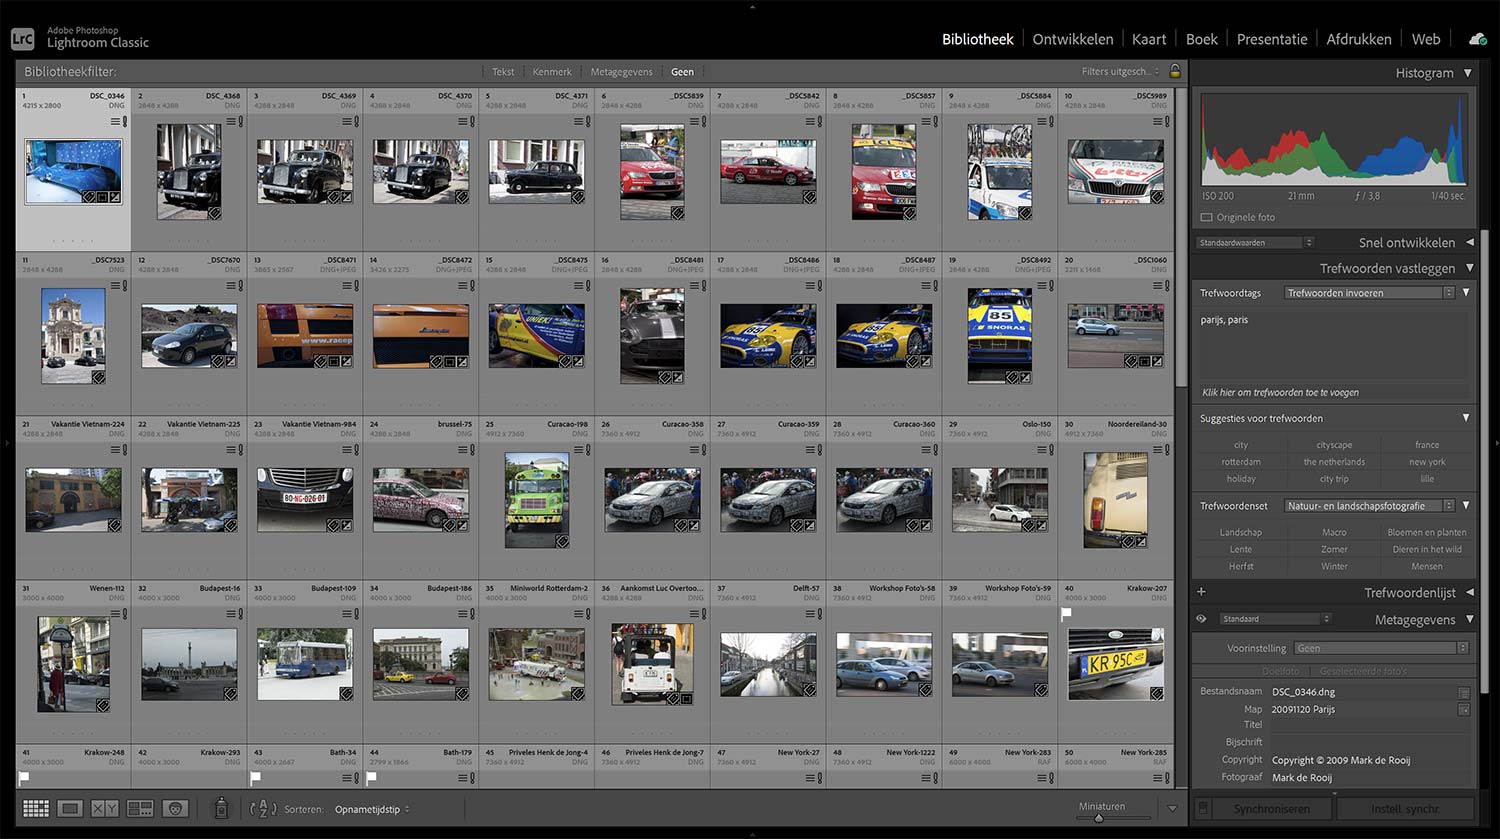Open the Sorteren Opnametijdstip dropdown
Viewport: 1500px width, 839px height.
point(372,809)
